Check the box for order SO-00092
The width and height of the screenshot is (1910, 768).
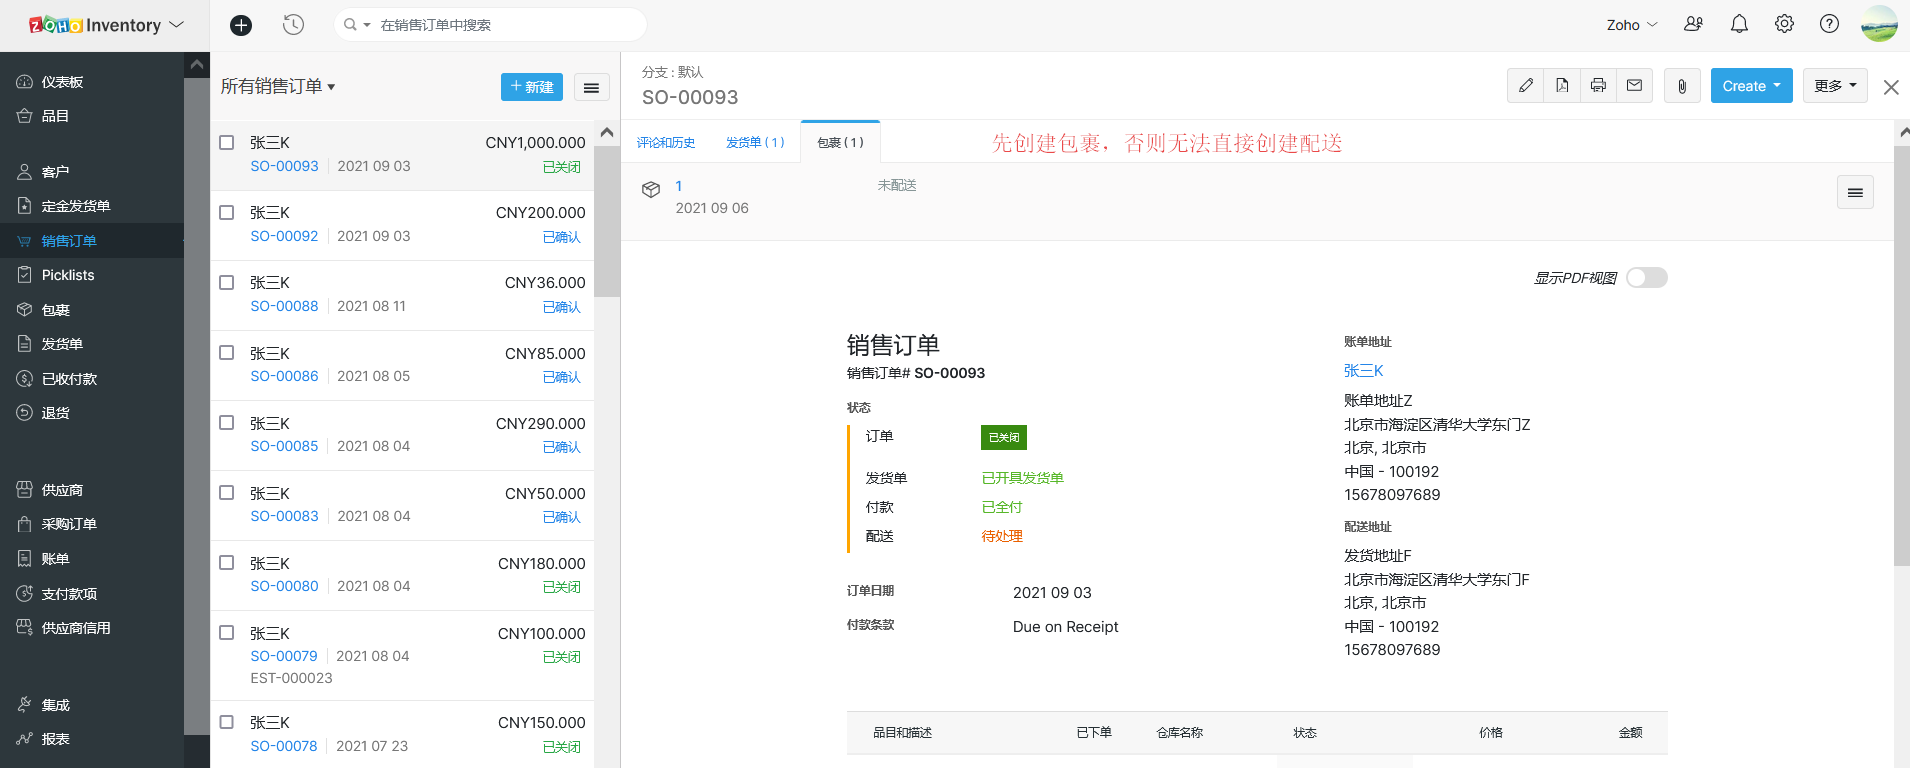[x=227, y=213]
